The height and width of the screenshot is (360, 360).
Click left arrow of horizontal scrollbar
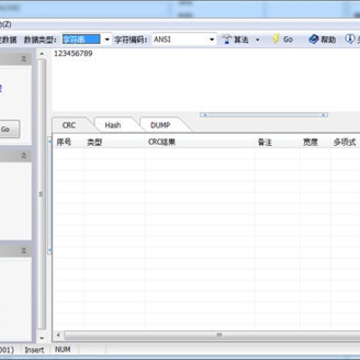pos(58,335)
